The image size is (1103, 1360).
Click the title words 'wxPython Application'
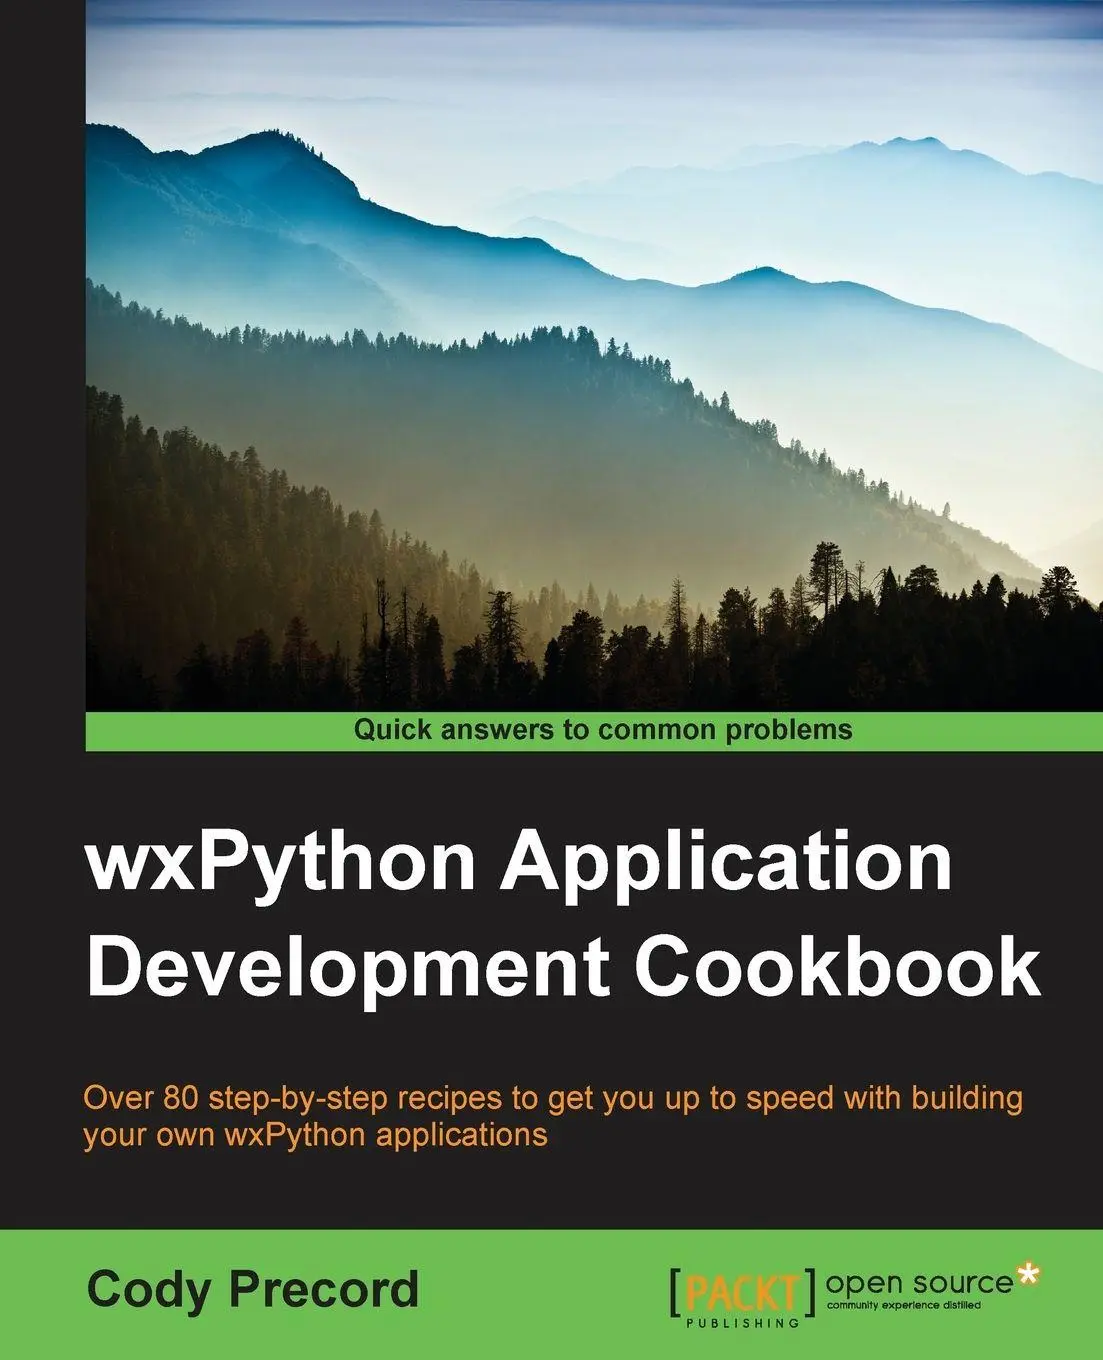point(520,865)
